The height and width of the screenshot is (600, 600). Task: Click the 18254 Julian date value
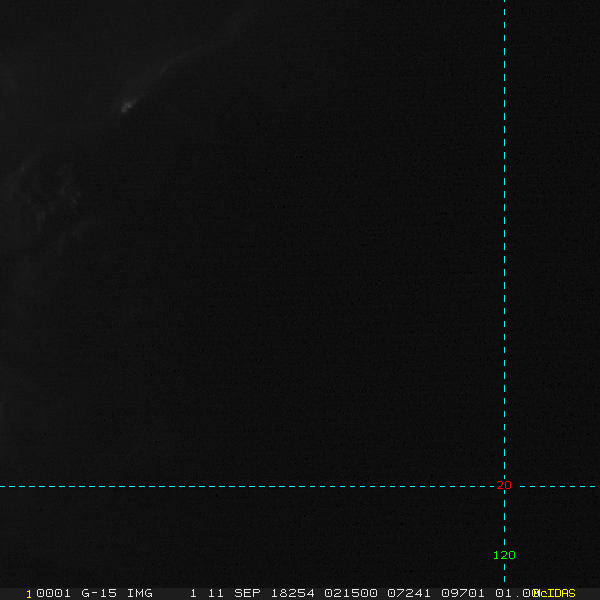[292, 593]
